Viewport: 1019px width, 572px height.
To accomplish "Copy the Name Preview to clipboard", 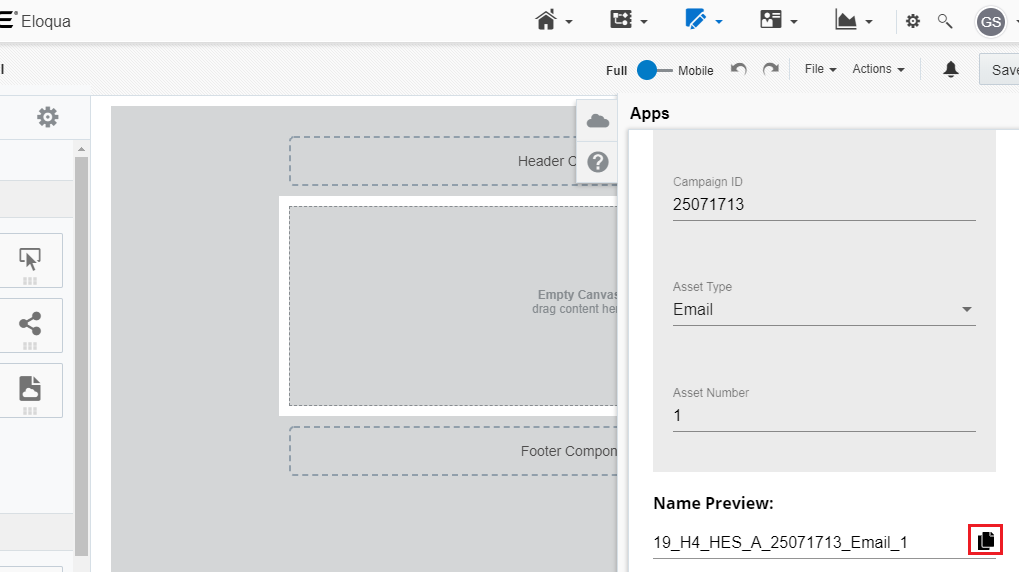I will [985, 540].
